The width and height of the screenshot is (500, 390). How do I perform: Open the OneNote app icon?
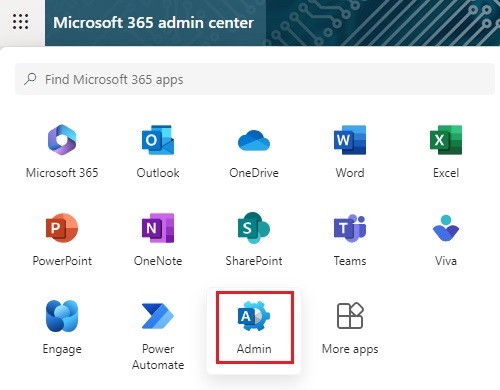[x=158, y=228]
